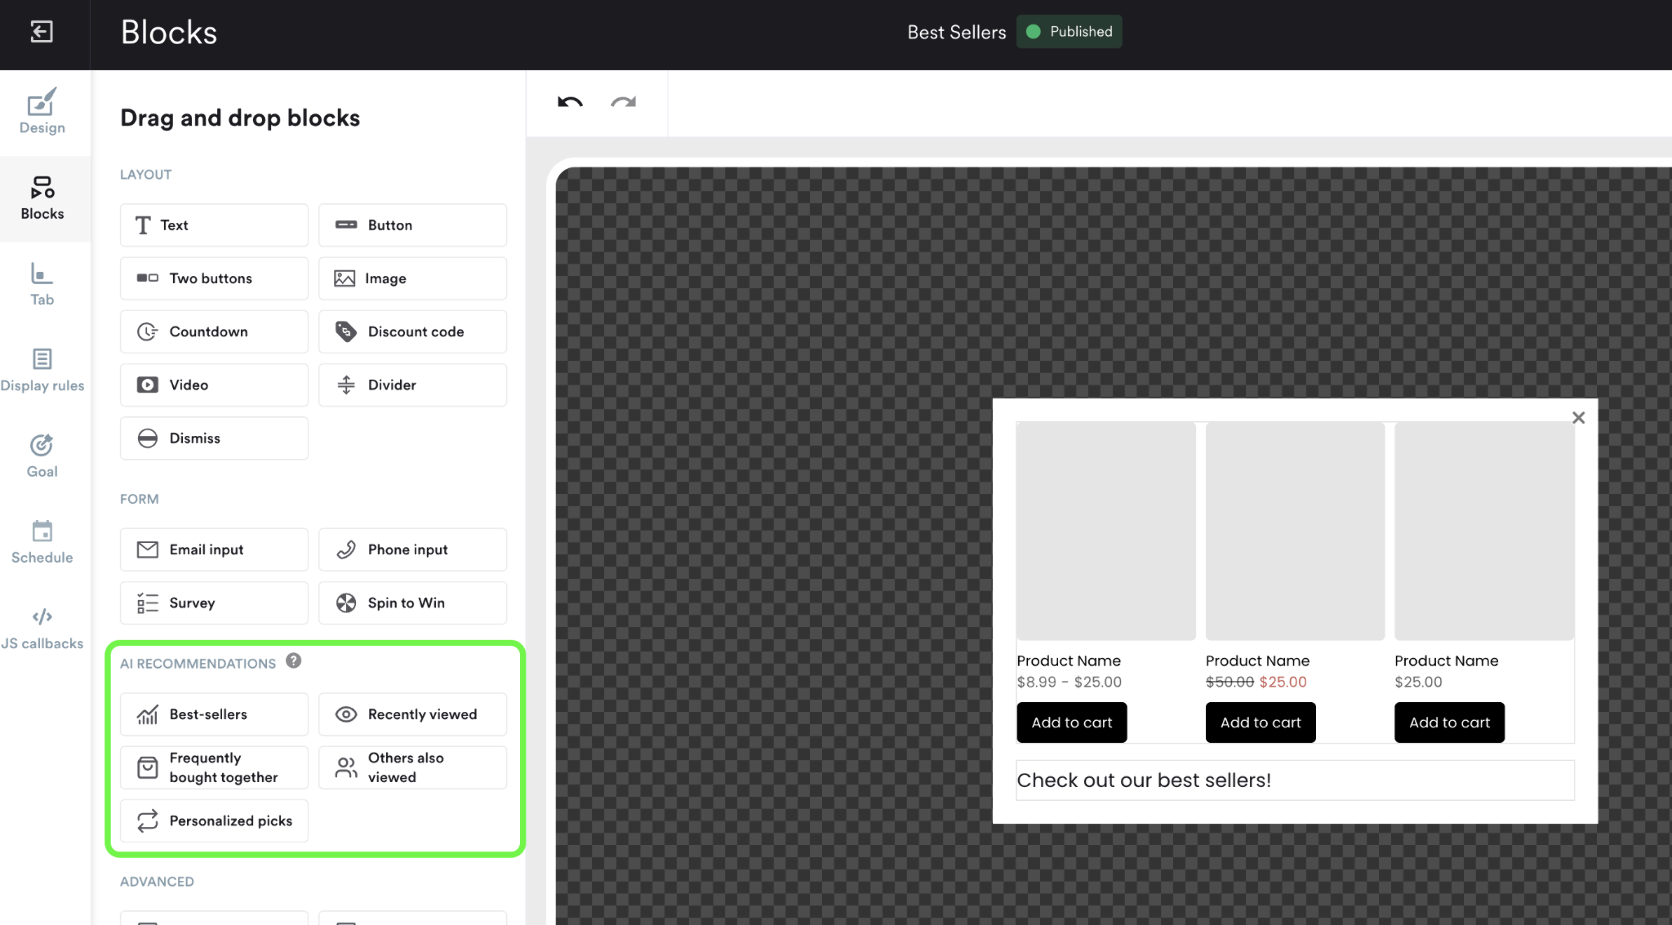The image size is (1672, 925).
Task: Click the Published status badge
Action: pyautogui.click(x=1069, y=32)
